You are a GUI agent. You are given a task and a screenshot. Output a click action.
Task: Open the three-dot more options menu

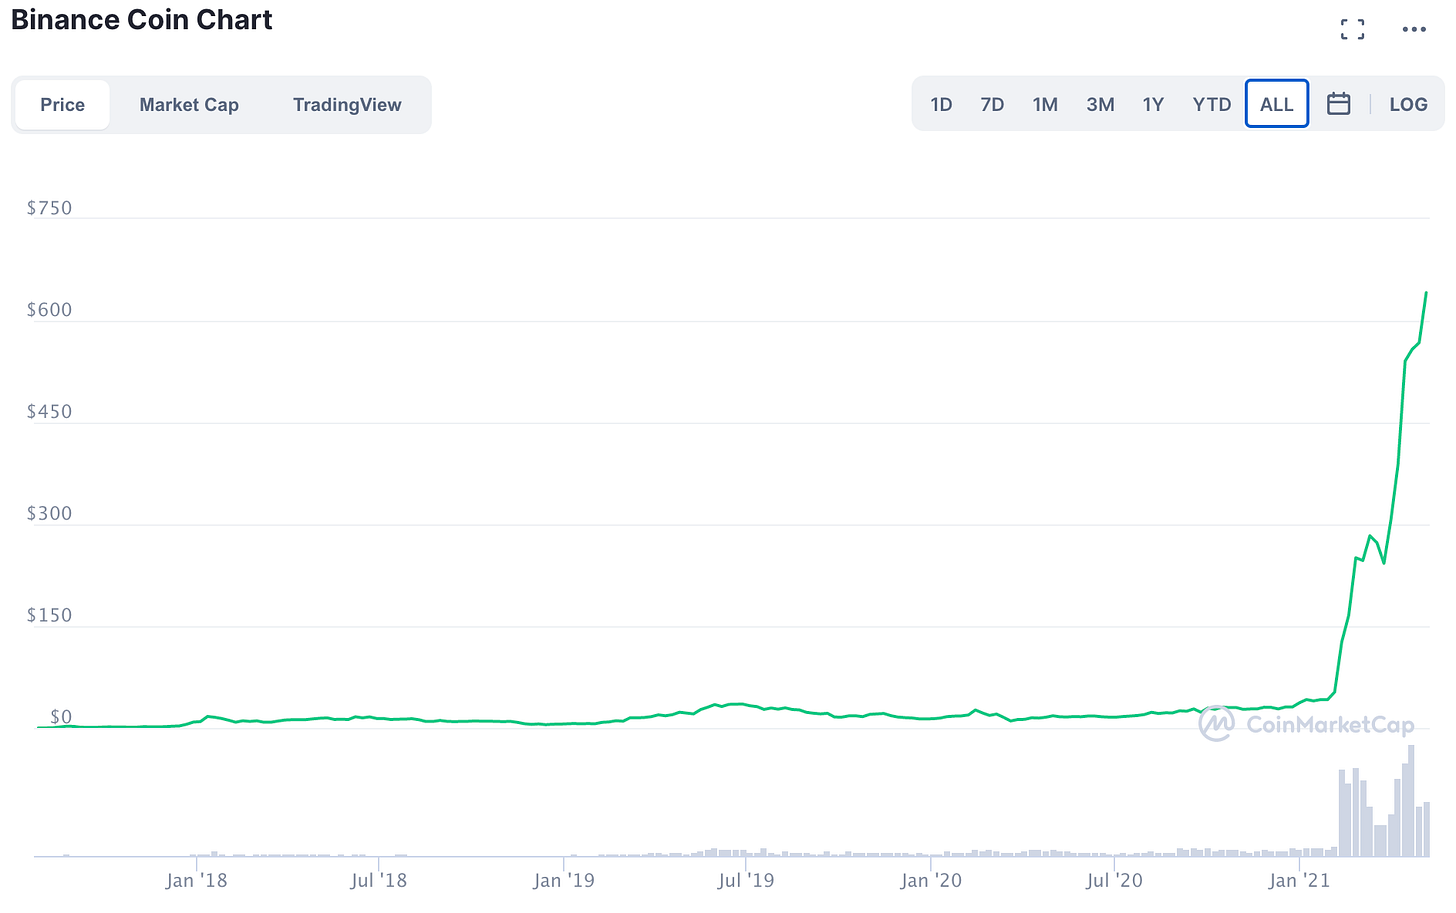pyautogui.click(x=1414, y=29)
